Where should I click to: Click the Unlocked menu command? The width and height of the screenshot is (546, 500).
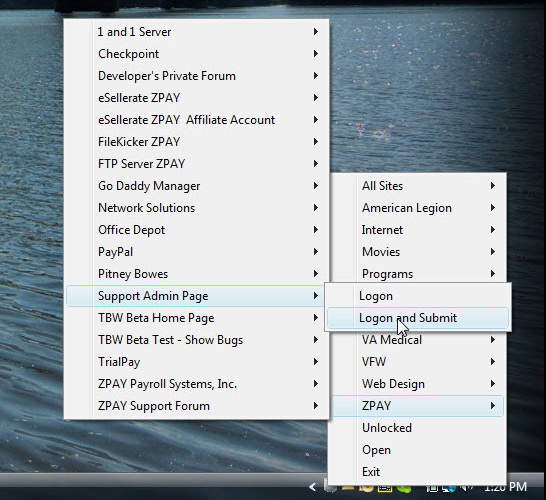417,428
